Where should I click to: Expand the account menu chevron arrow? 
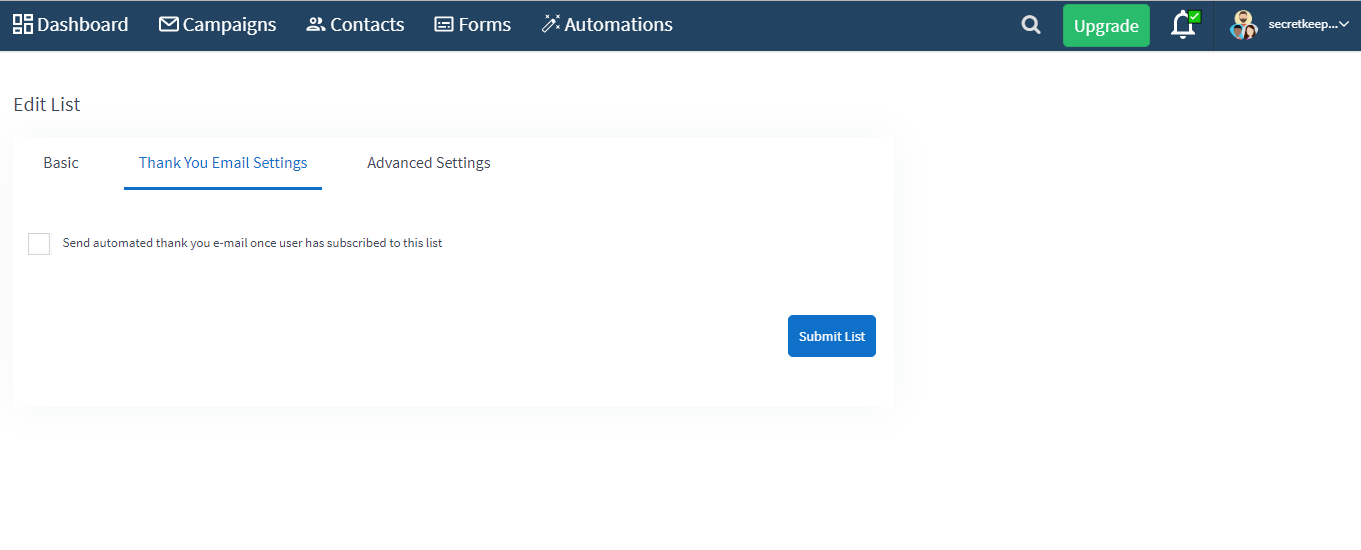(x=1344, y=24)
